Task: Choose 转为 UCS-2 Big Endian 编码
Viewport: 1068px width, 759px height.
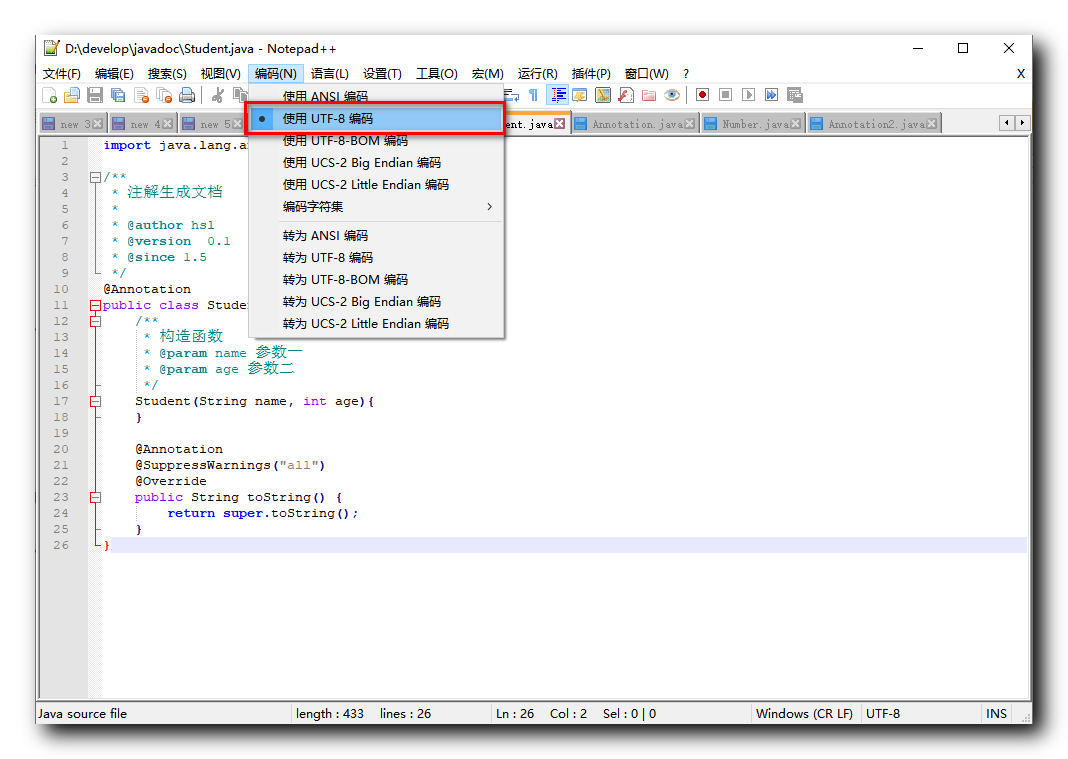Action: click(x=375, y=301)
